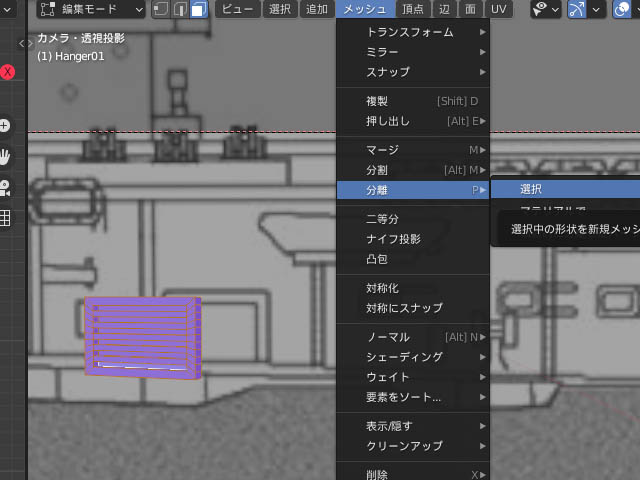Screen dimensions: 640x480
Task: Open the ウェイト submenu
Action: [413, 377]
